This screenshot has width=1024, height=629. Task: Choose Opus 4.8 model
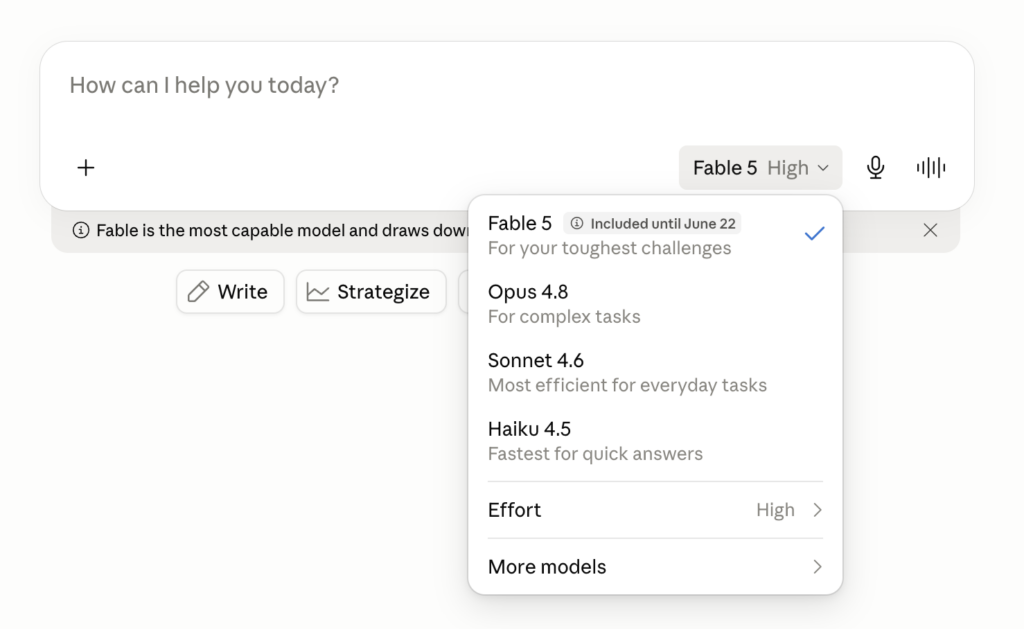655,304
